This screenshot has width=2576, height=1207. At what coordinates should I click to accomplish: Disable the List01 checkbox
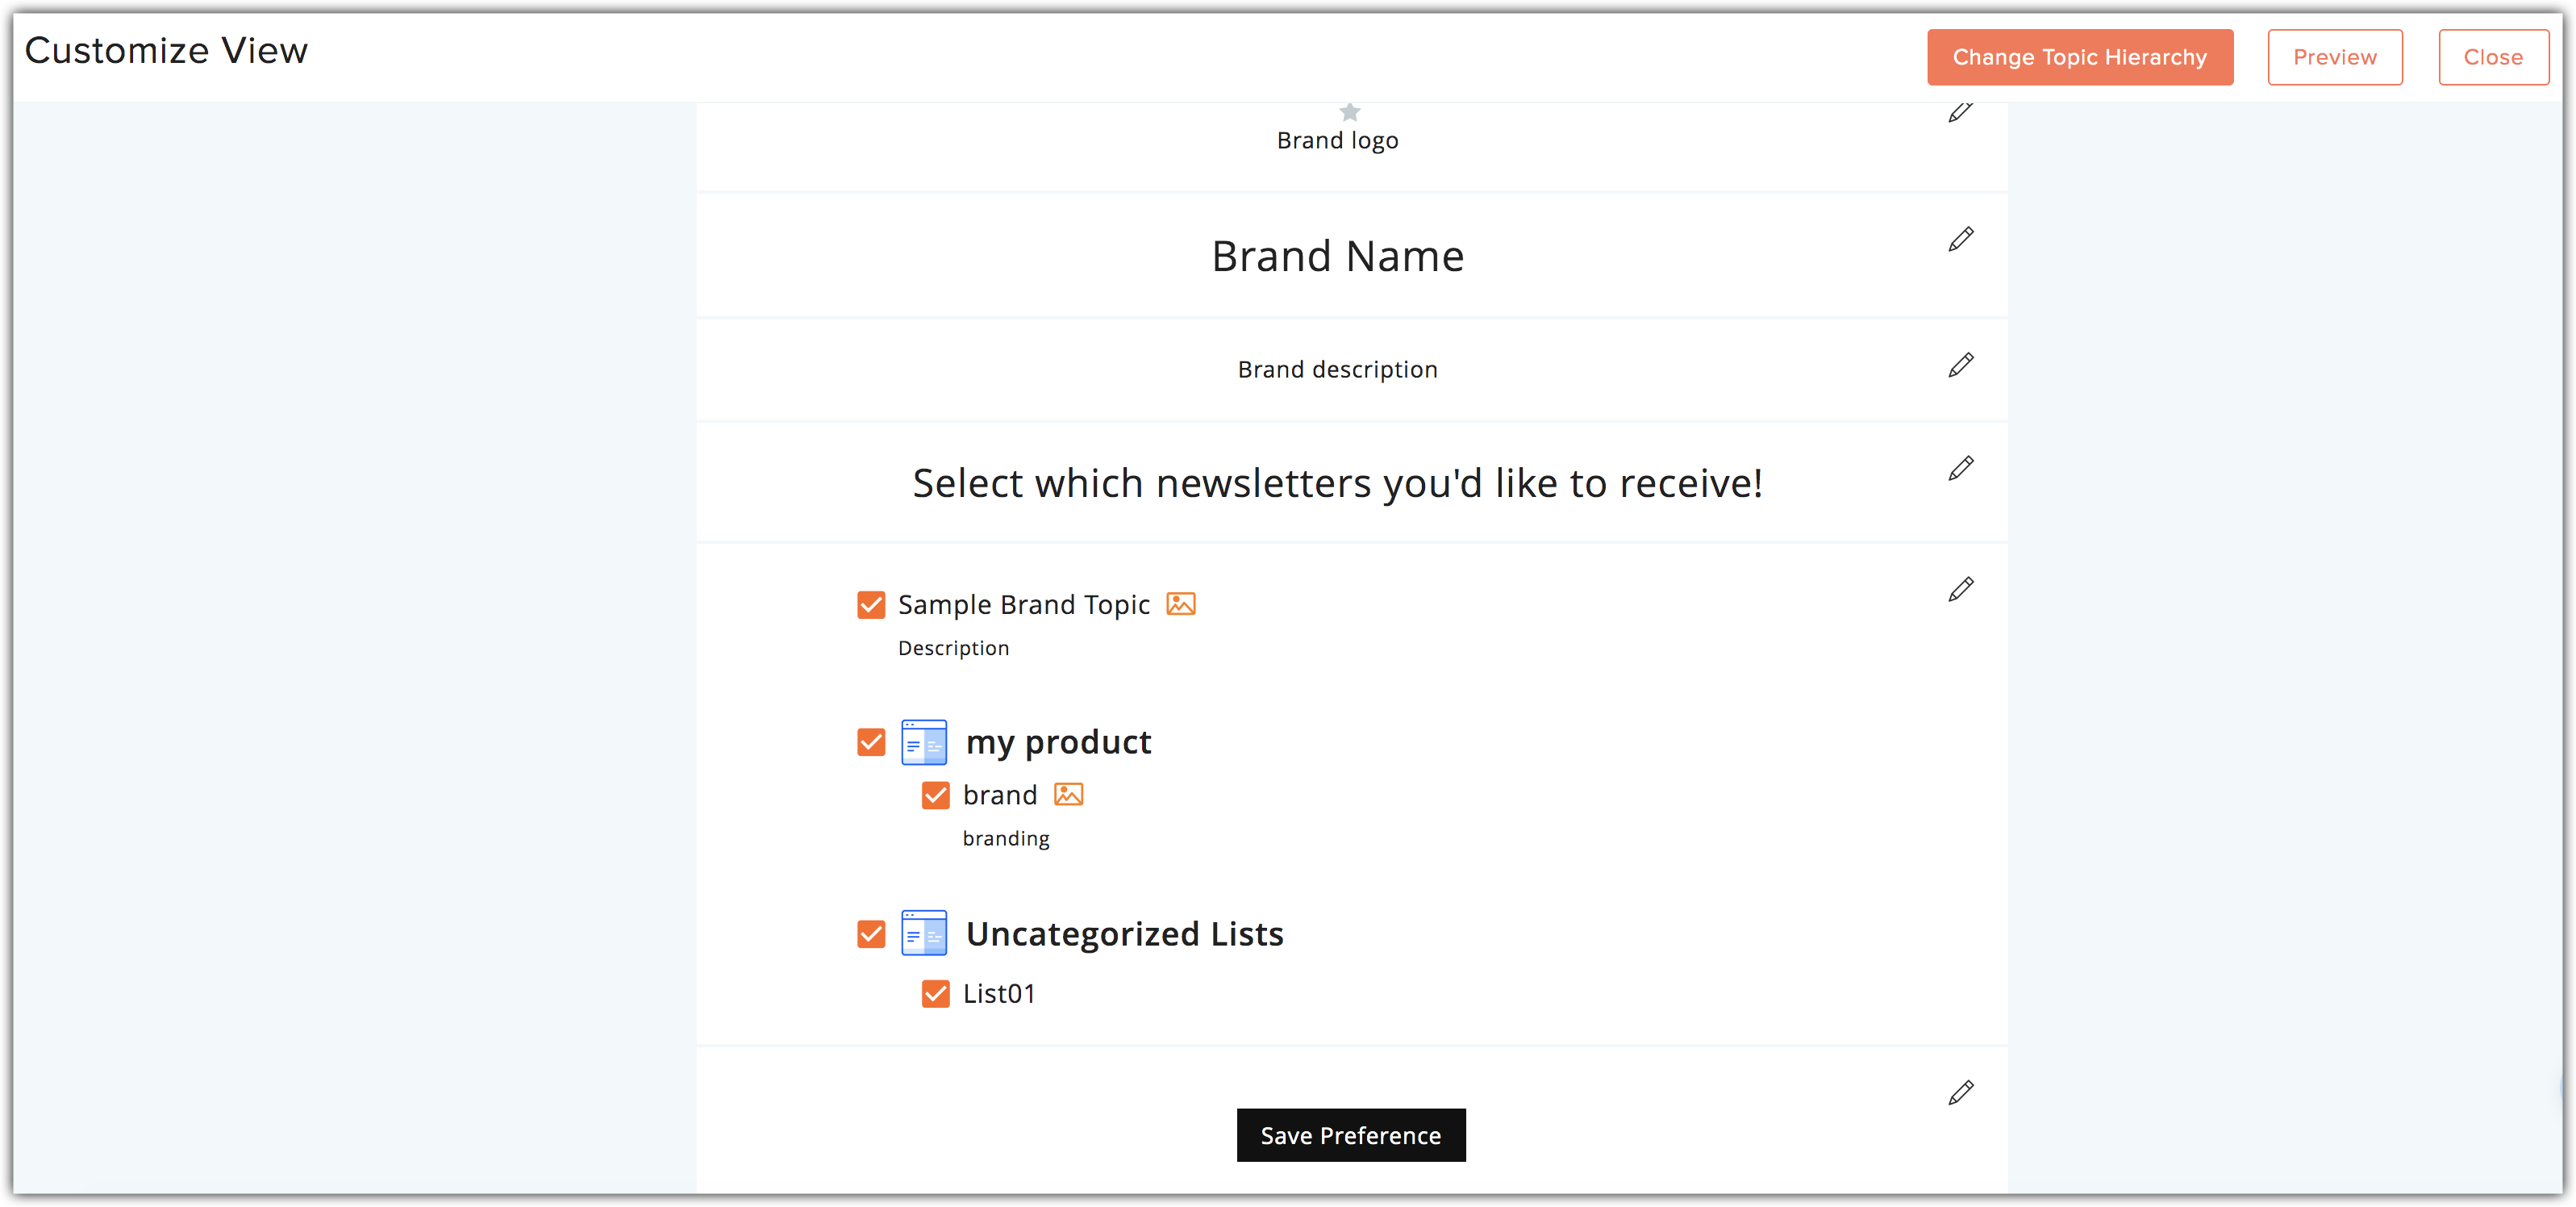click(x=935, y=993)
